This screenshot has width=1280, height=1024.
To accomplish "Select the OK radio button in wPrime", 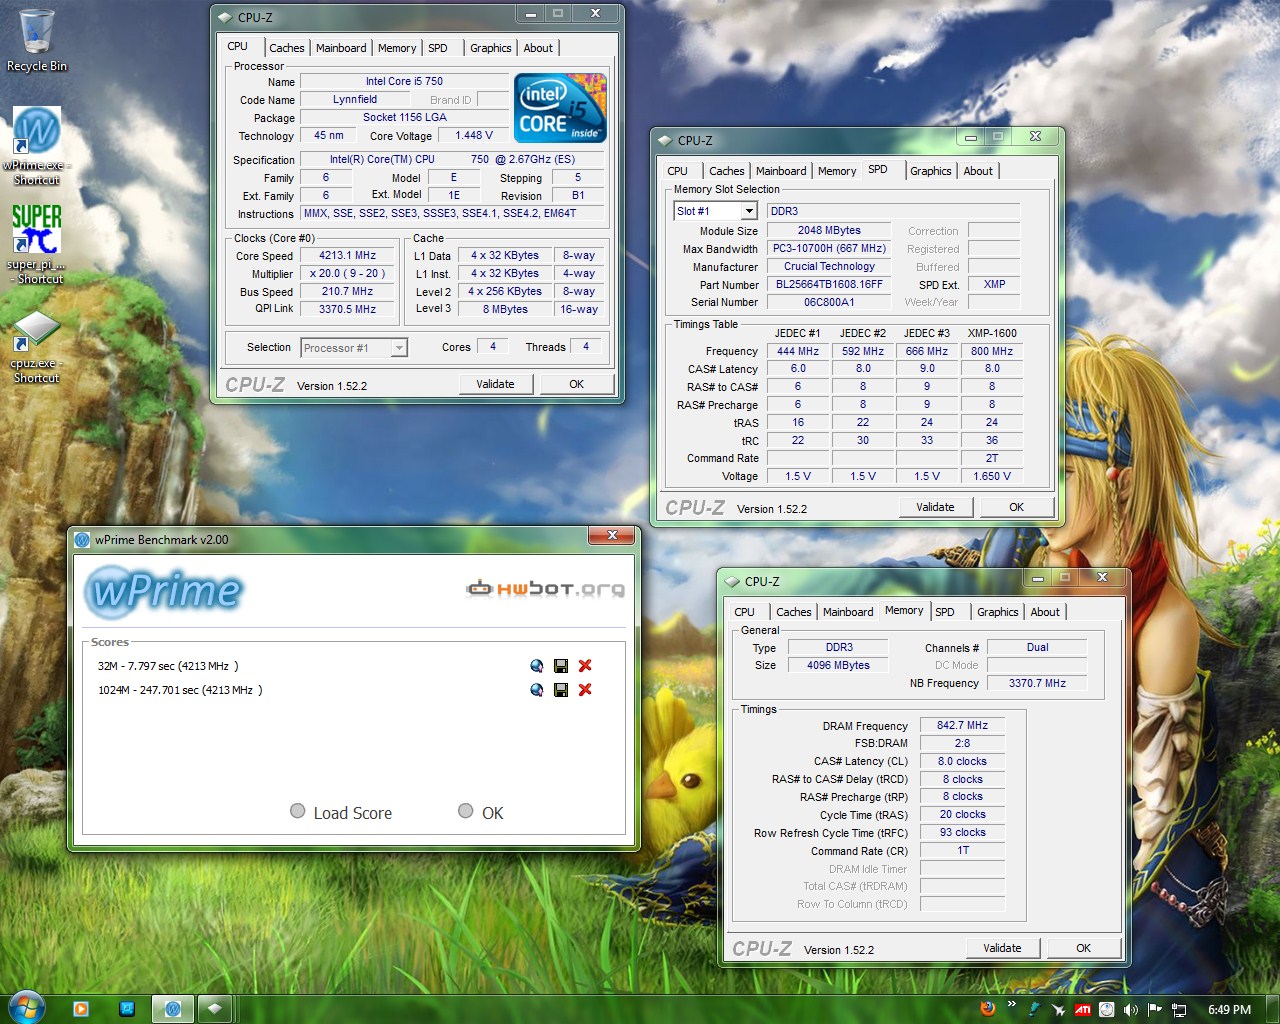I will (465, 811).
